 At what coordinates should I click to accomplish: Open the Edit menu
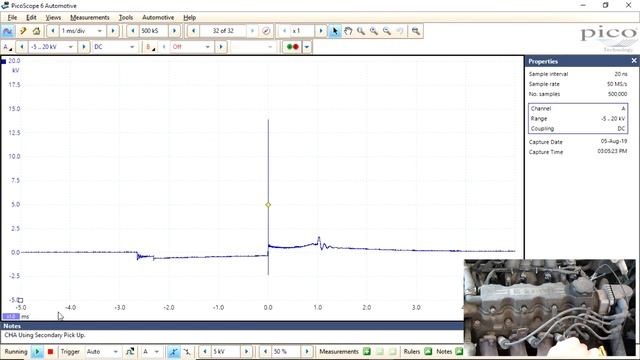click(x=31, y=18)
